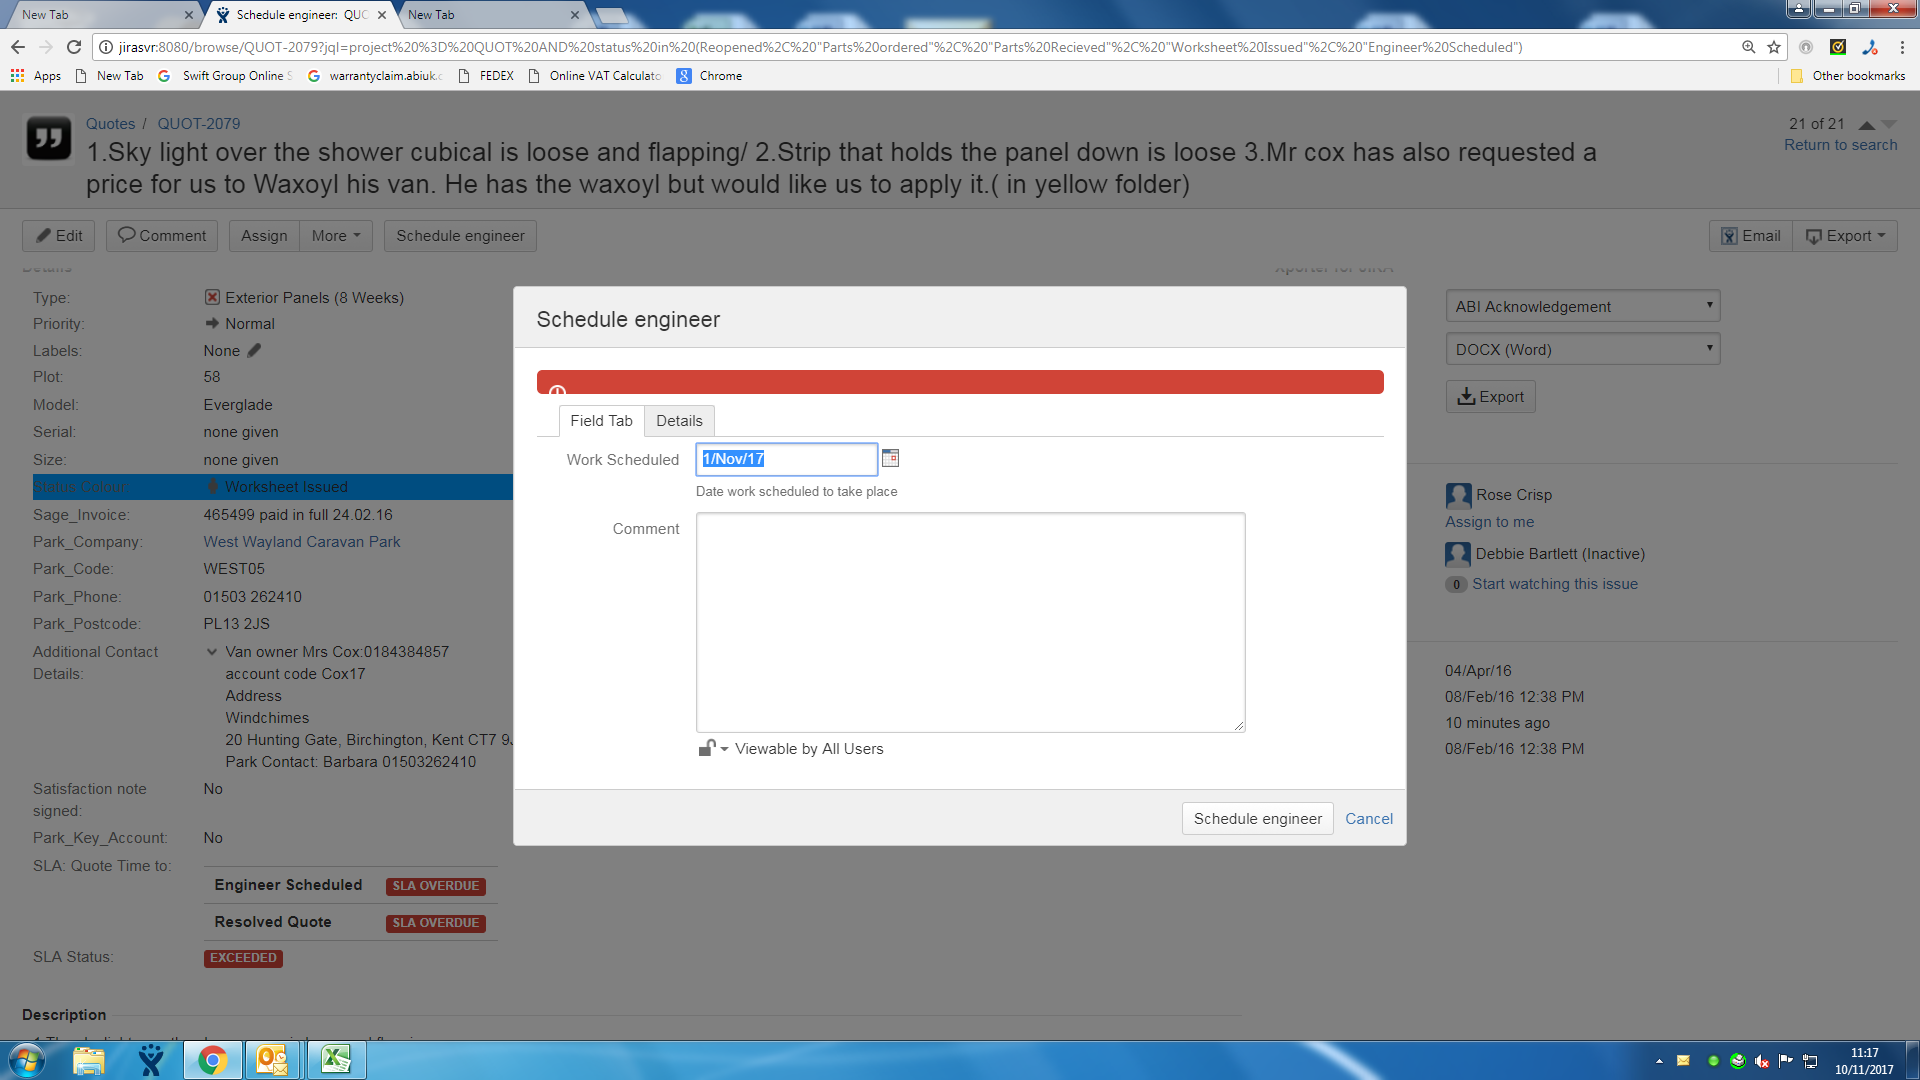Bookmark page with star icon

point(1774,47)
